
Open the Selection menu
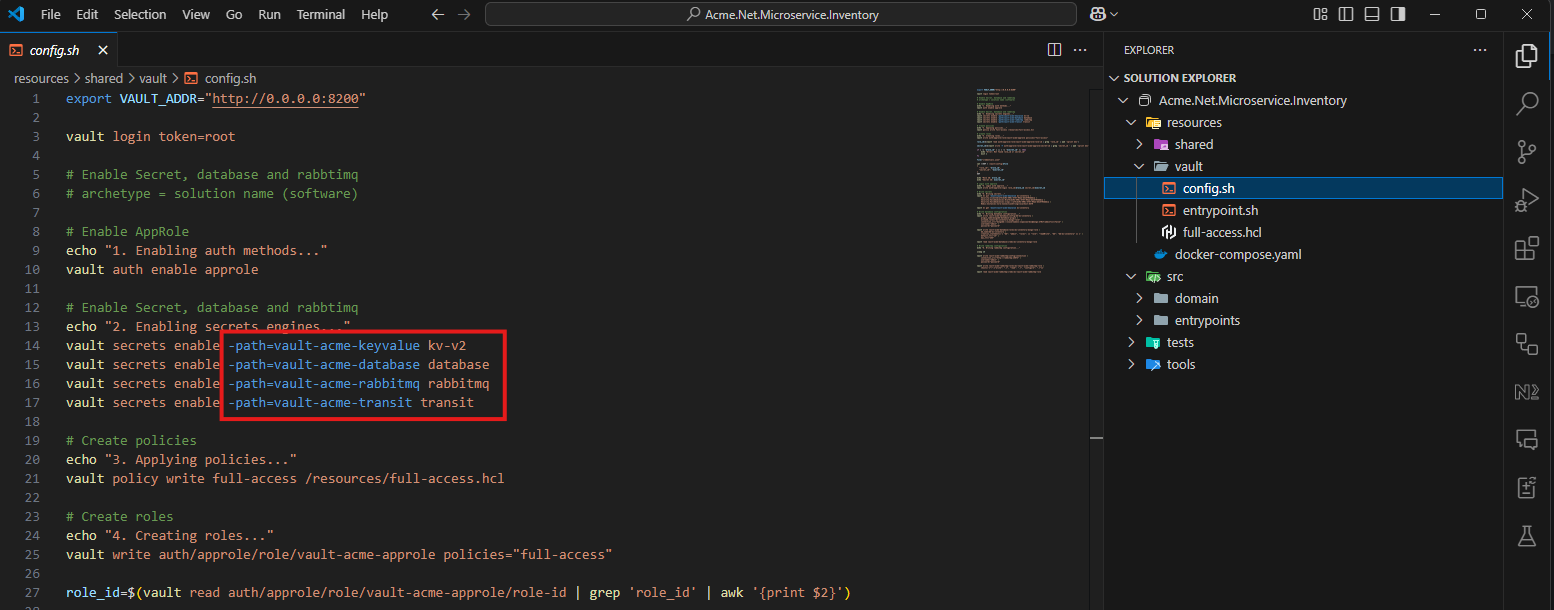pyautogui.click(x=140, y=15)
